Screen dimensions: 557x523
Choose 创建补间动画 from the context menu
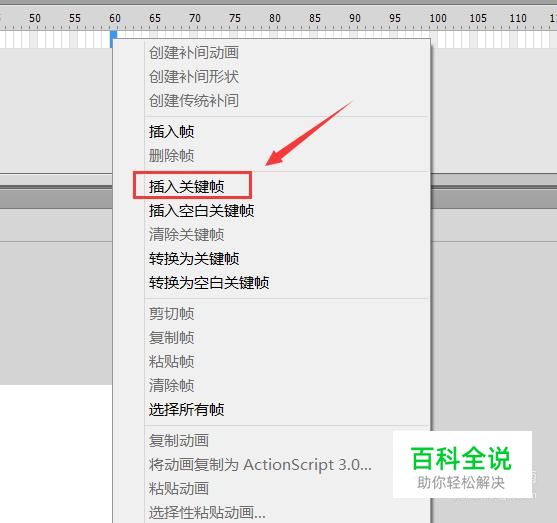[194, 53]
